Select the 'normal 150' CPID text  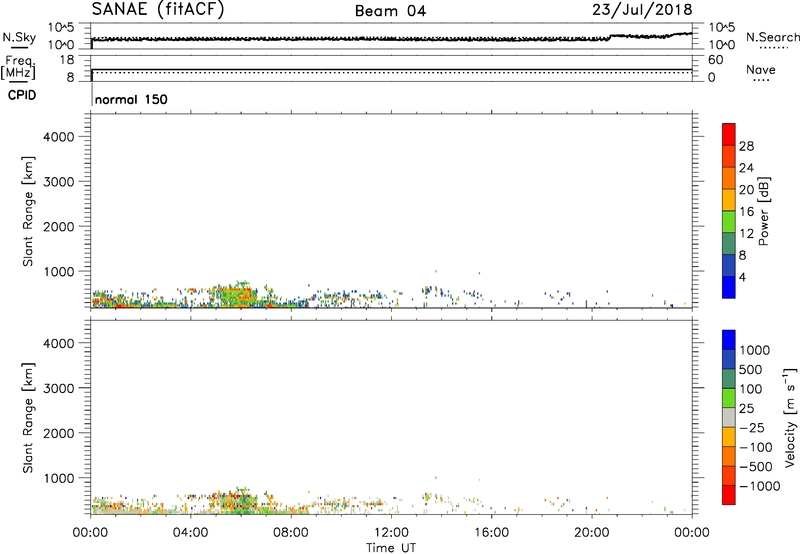pos(131,99)
